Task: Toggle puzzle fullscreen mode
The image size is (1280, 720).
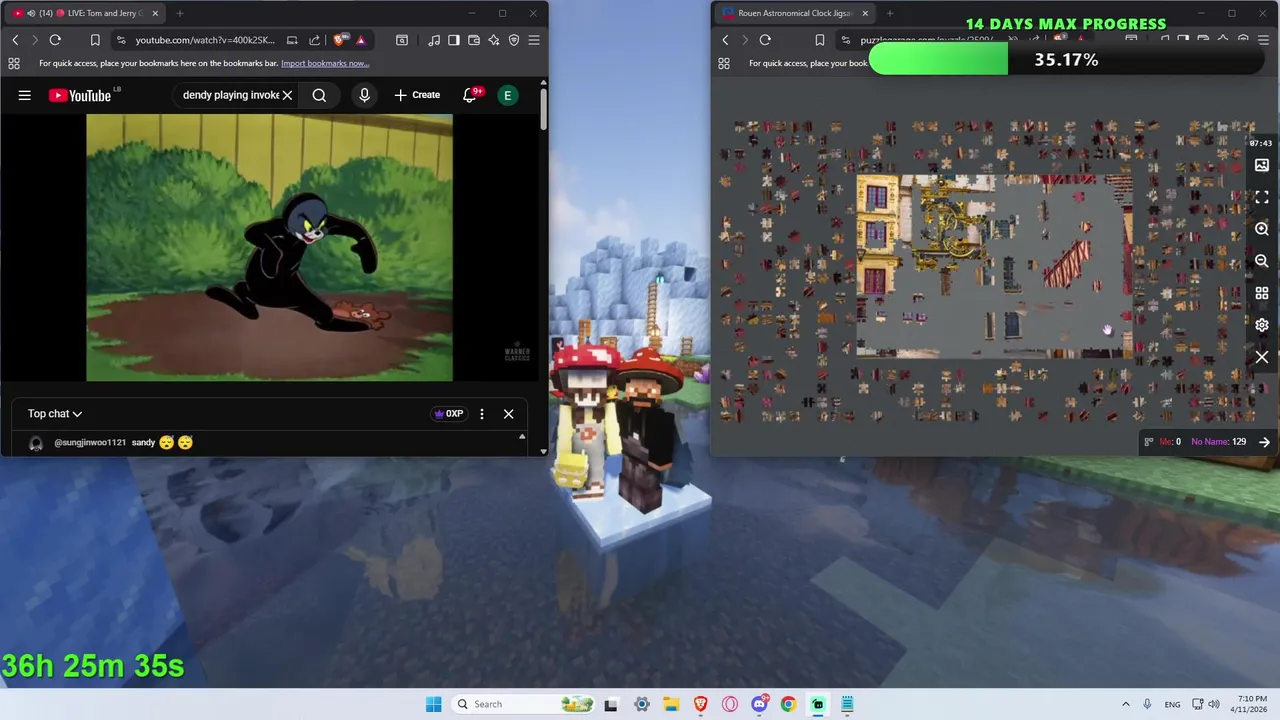Action: [1262, 197]
